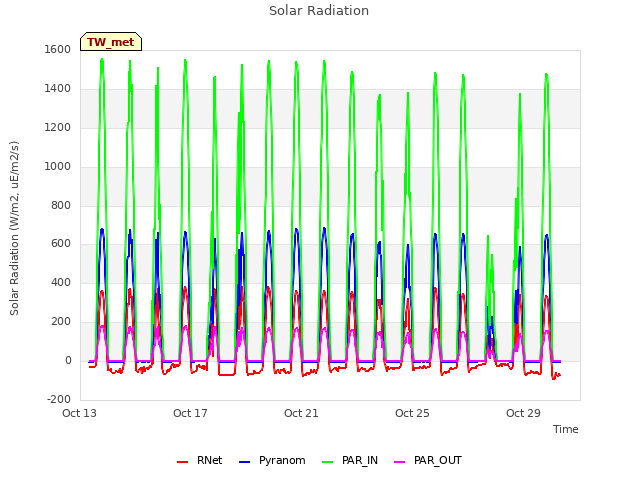Select the Oct 13 x-axis tick label
640x480 pixels.
(x=79, y=413)
